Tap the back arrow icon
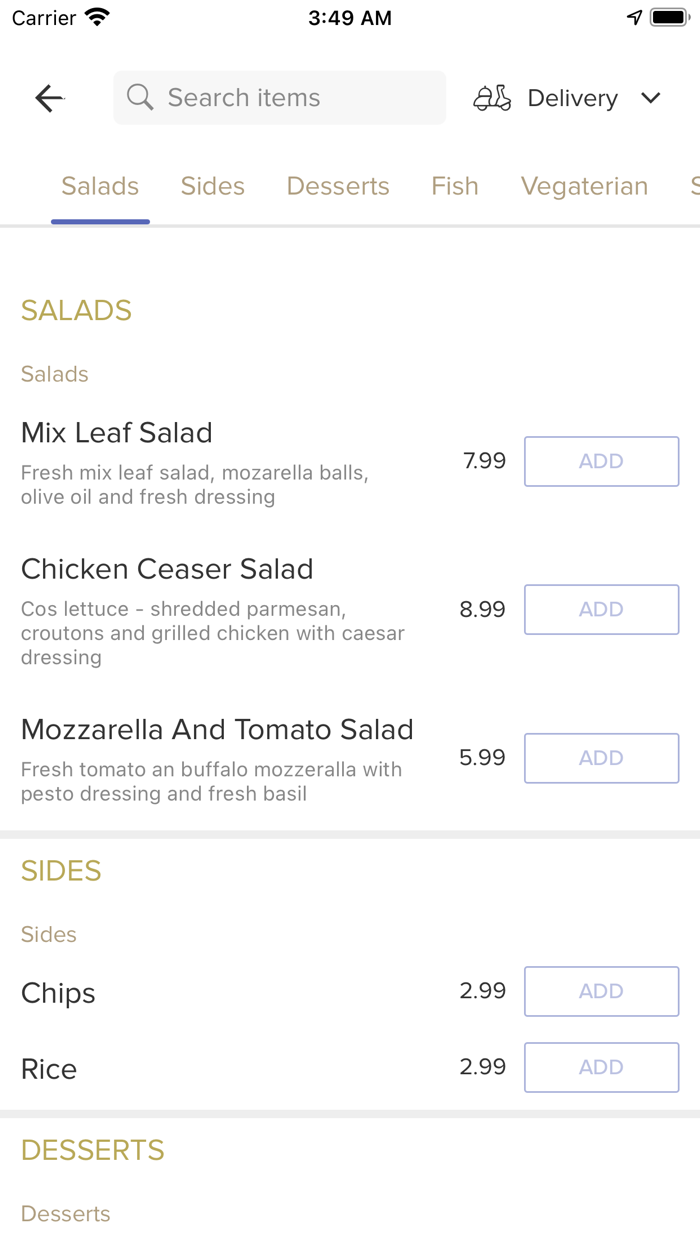This screenshot has height=1244, width=700. 49,98
